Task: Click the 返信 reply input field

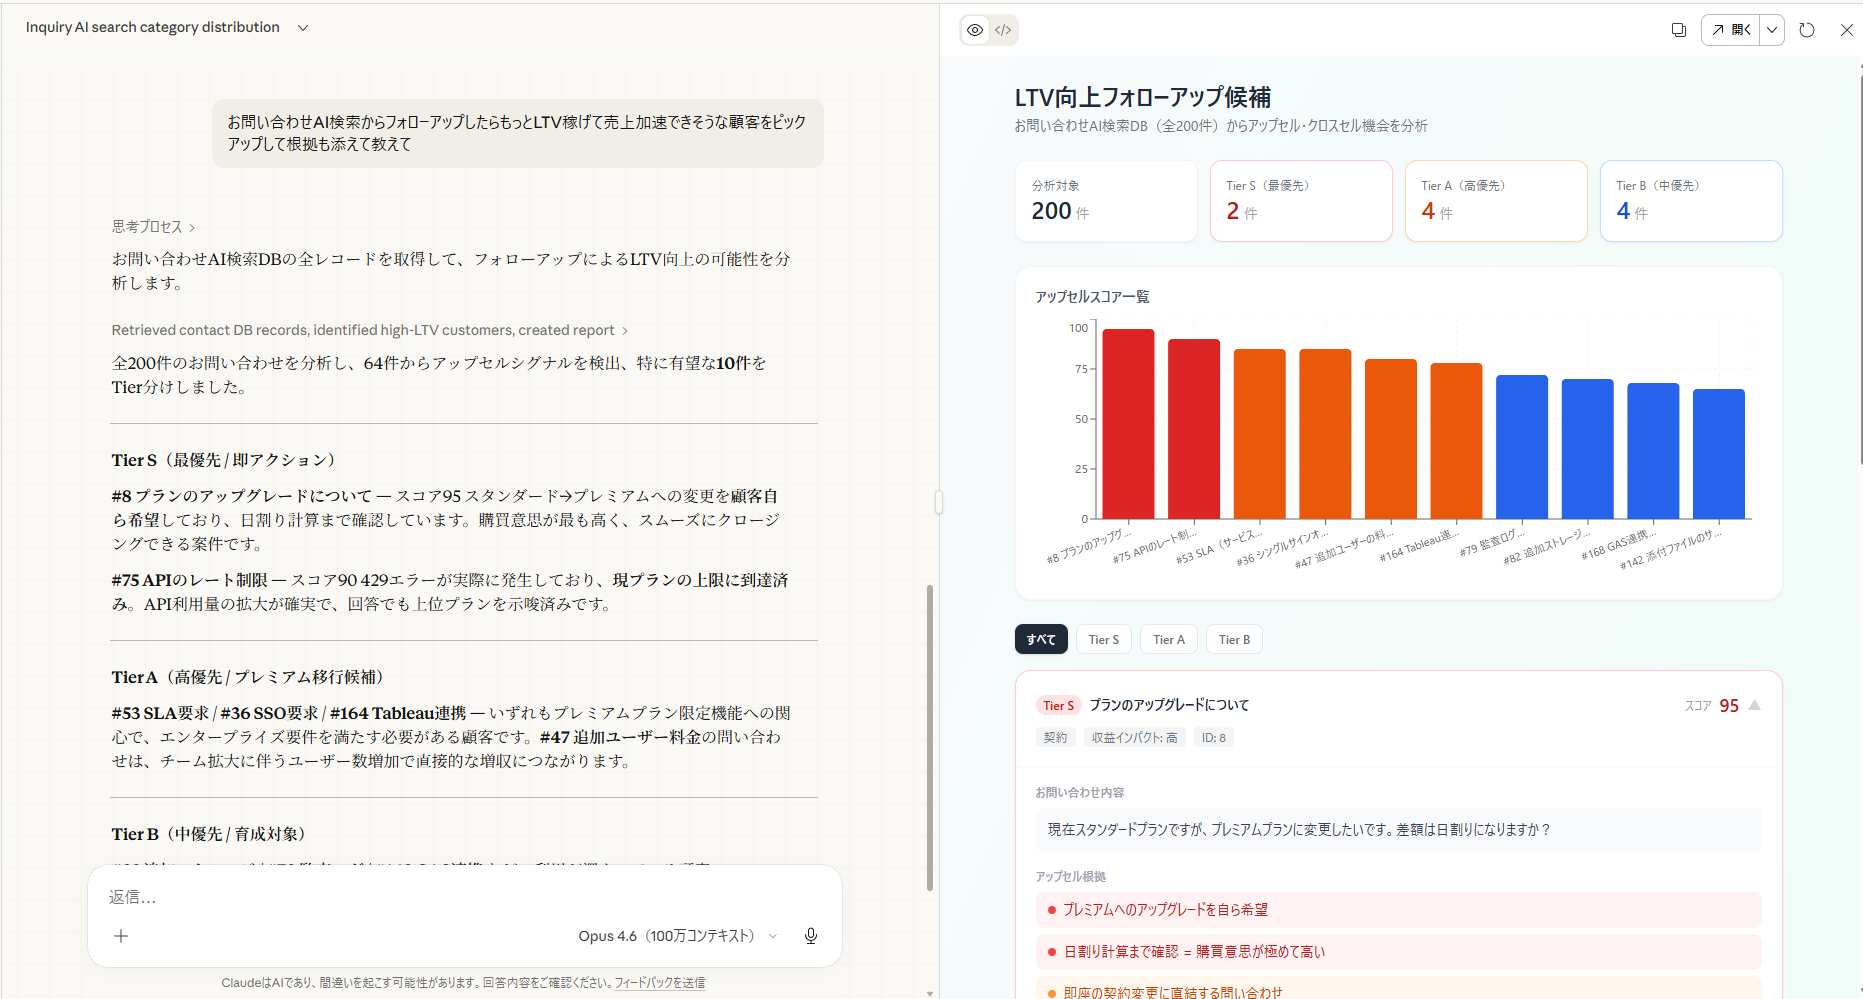Action: point(460,897)
